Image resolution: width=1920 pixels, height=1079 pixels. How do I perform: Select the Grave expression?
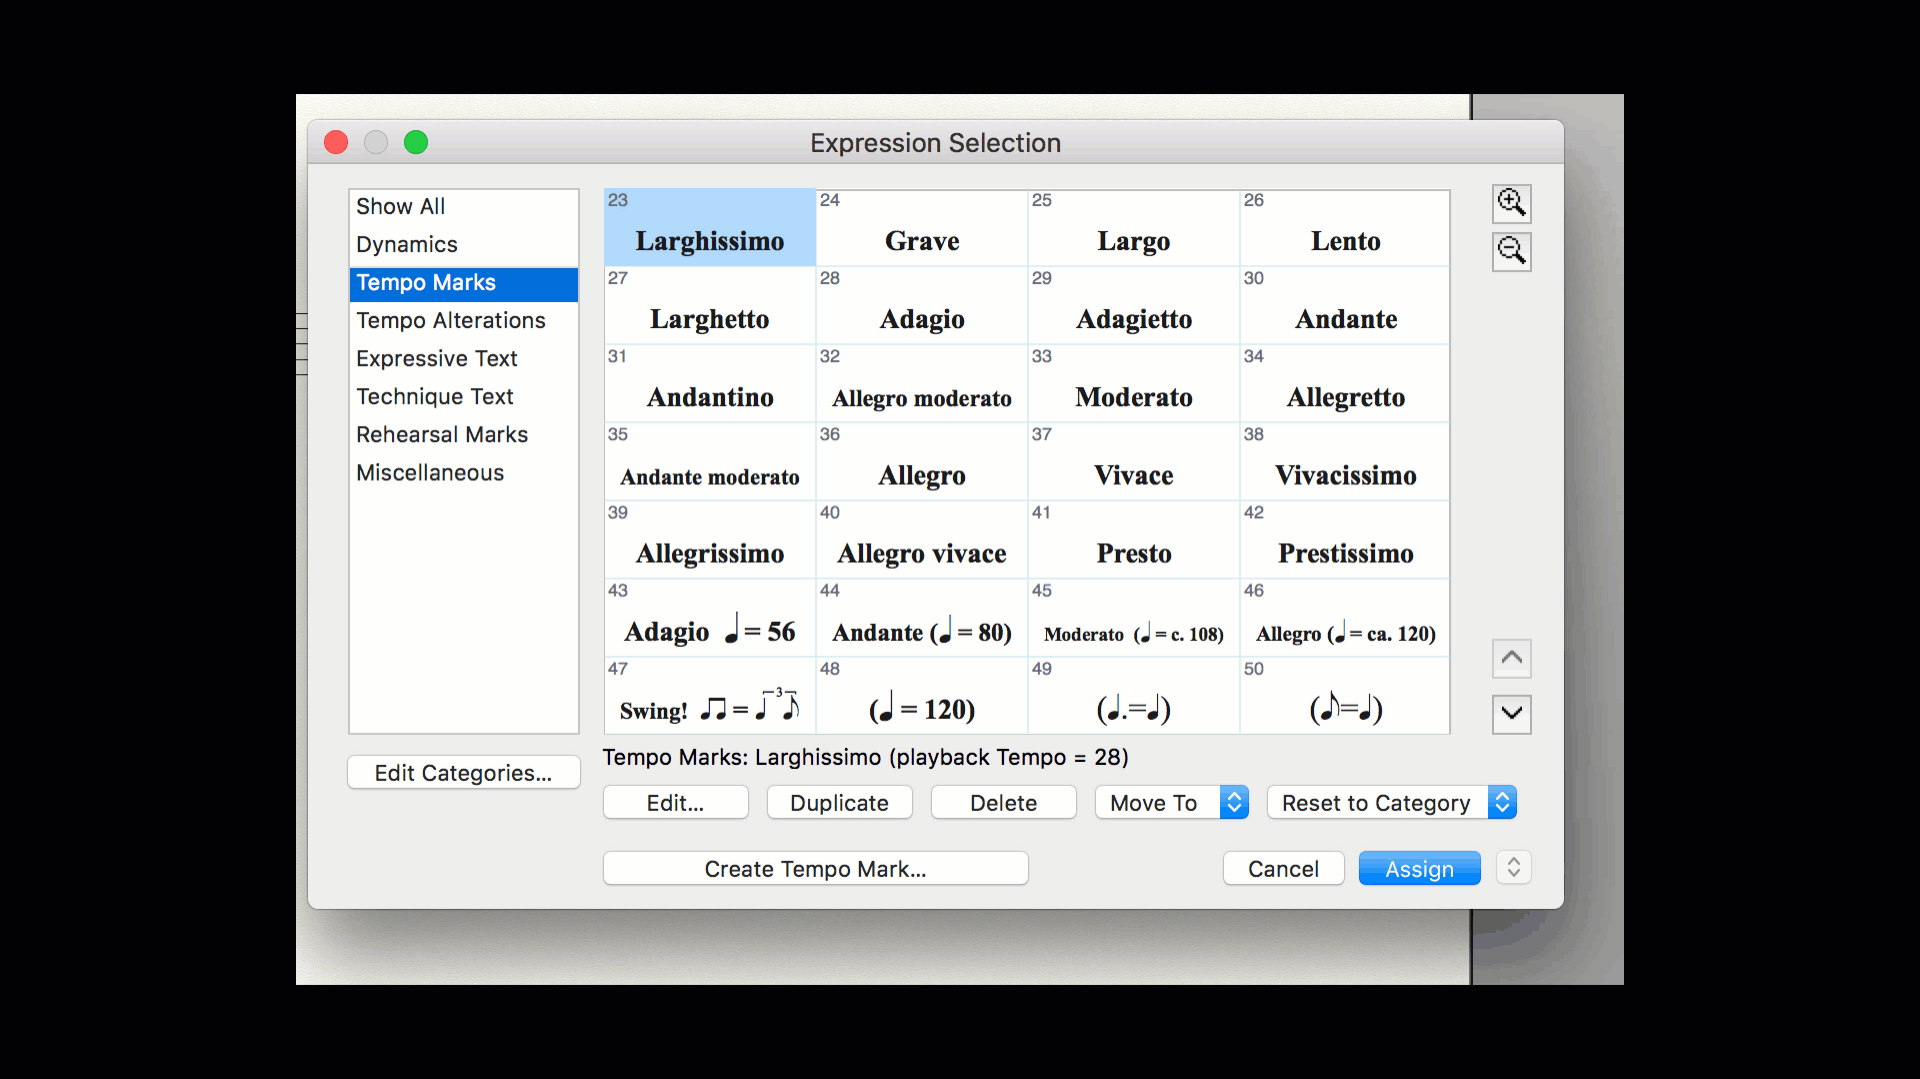(922, 228)
